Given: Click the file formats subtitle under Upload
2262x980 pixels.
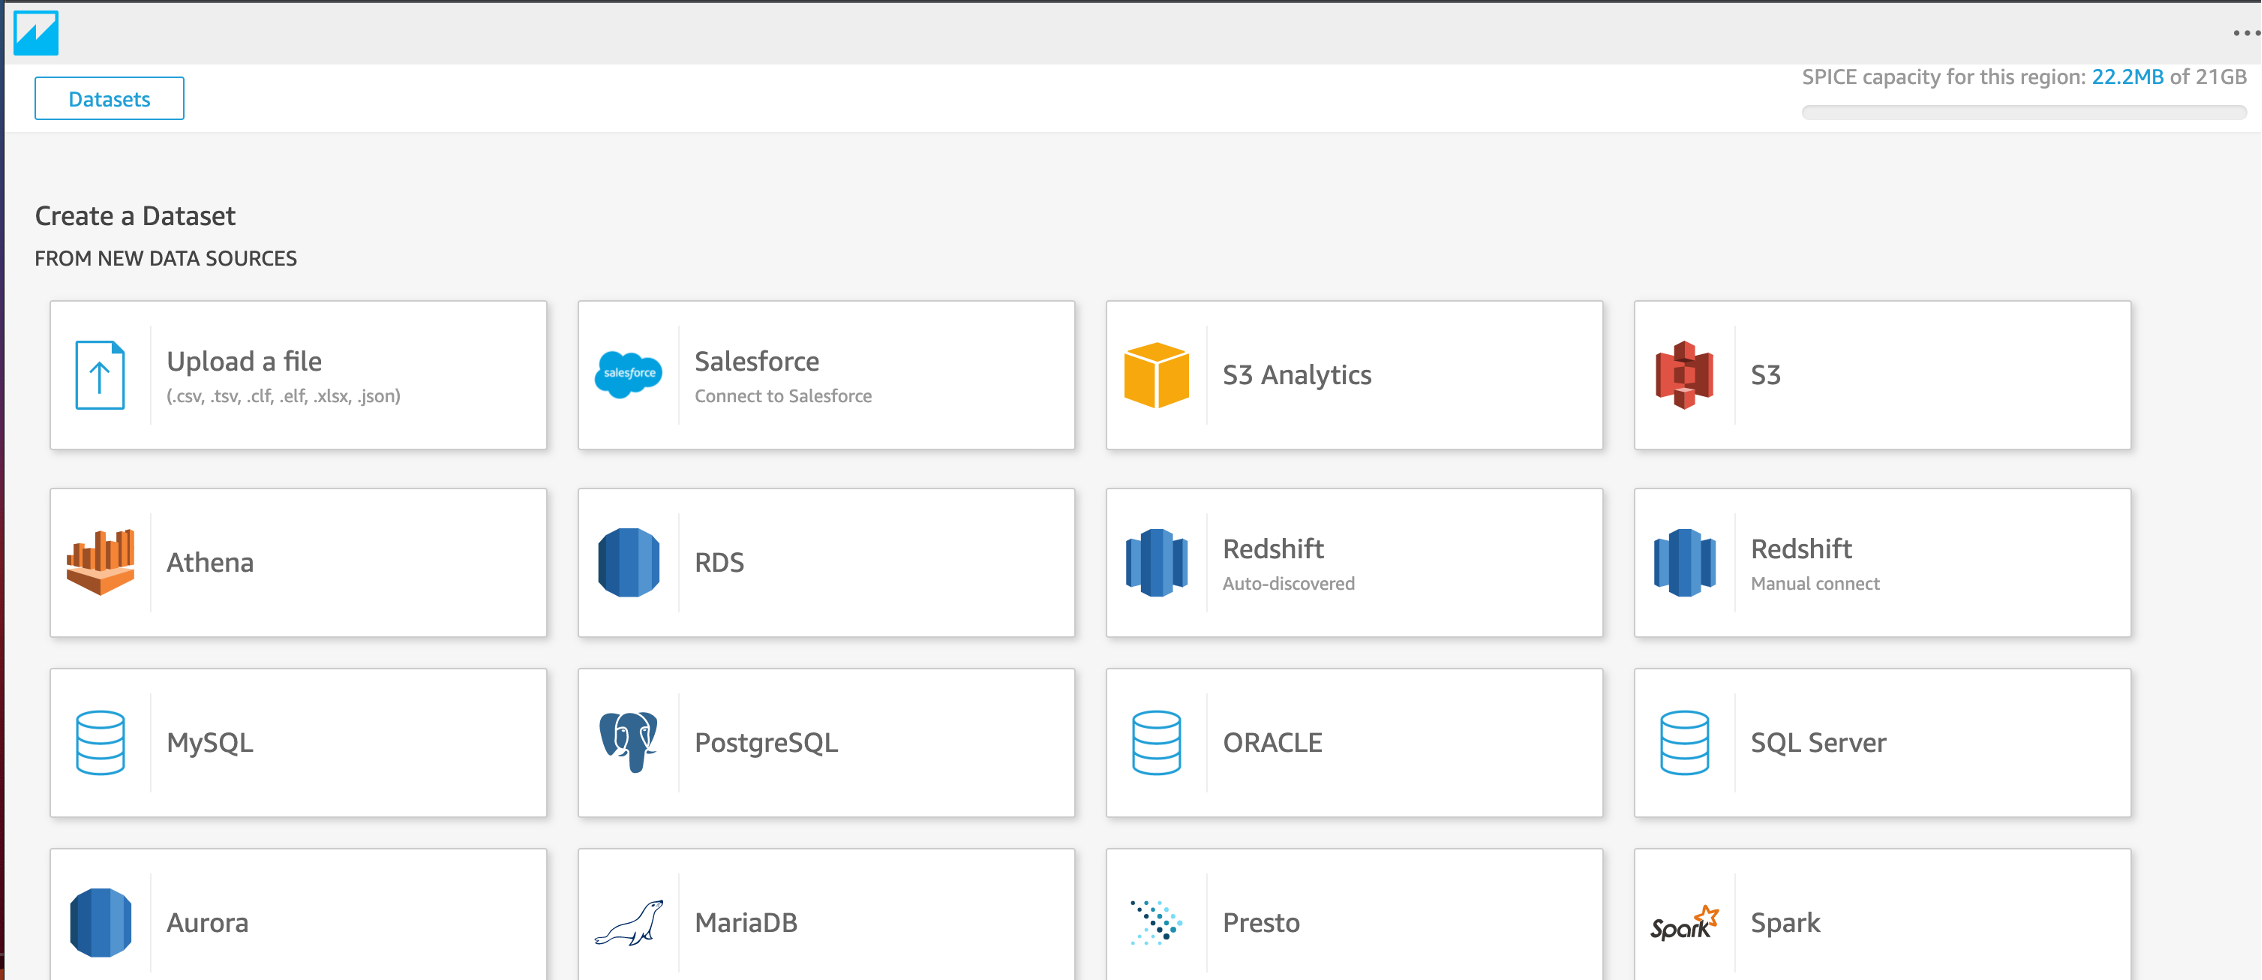Looking at the screenshot, I should tap(283, 396).
